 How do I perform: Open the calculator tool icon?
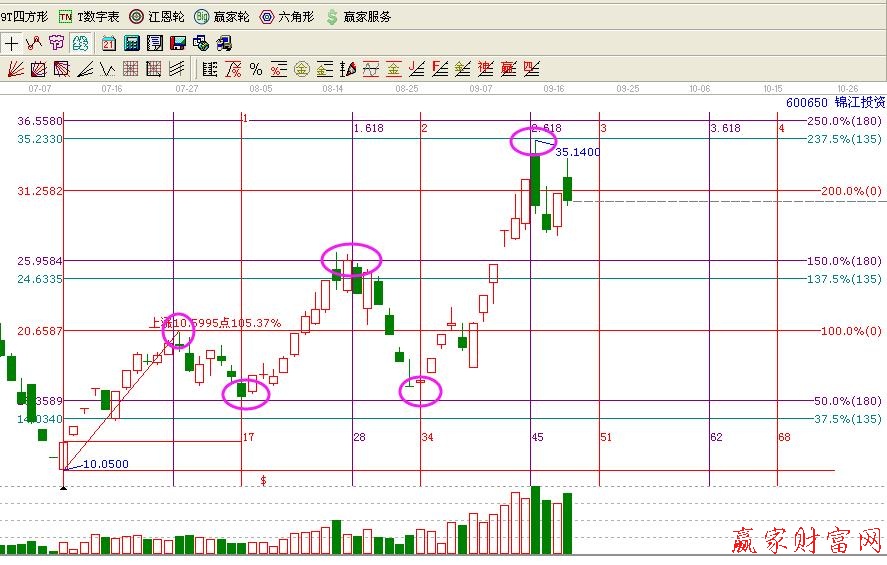pos(132,43)
